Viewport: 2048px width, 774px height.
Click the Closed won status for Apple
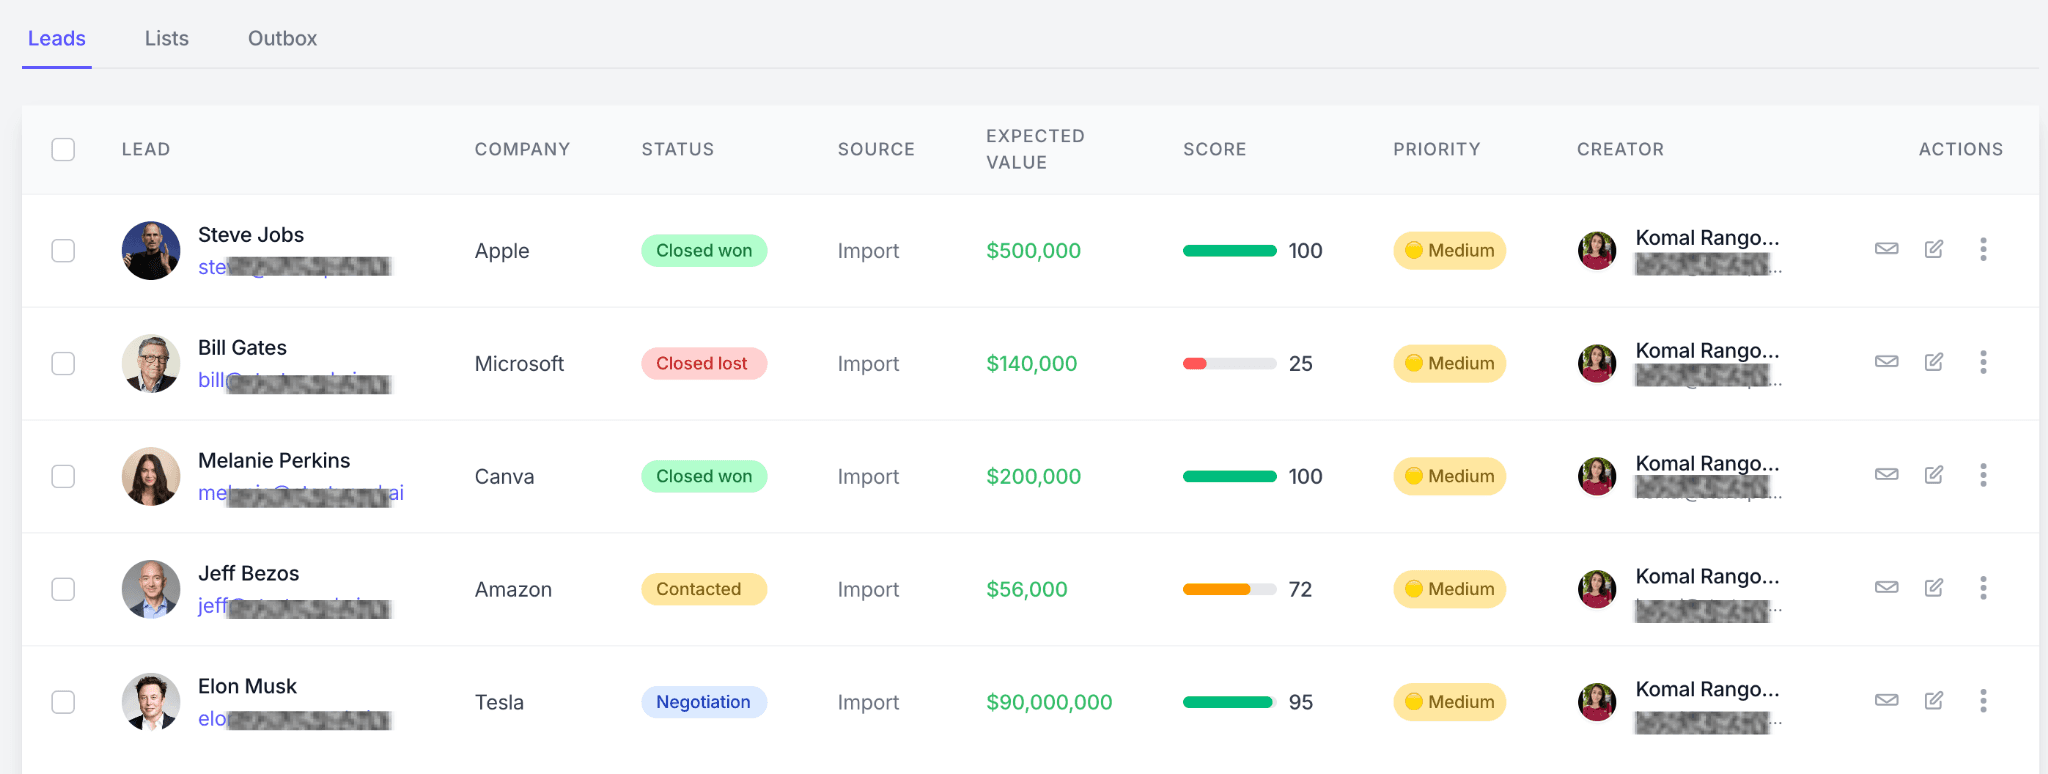tap(704, 251)
